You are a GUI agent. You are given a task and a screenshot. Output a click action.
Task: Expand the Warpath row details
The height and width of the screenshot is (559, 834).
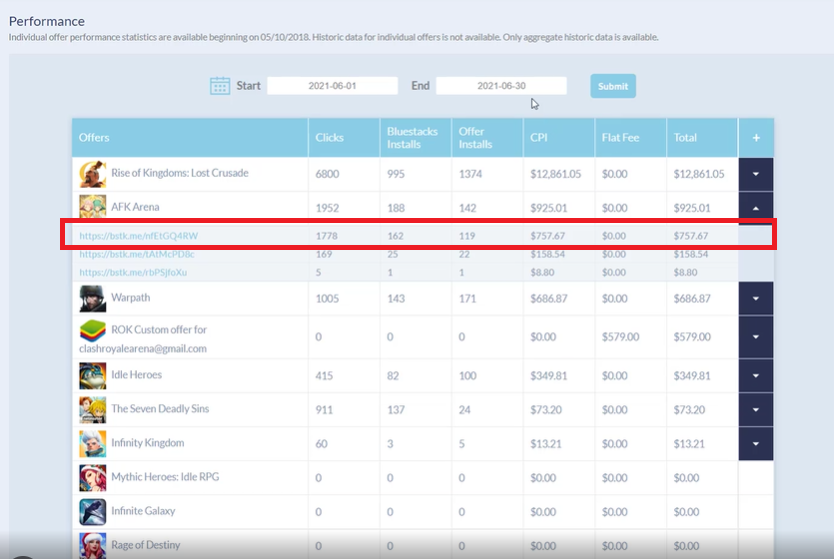click(756, 298)
